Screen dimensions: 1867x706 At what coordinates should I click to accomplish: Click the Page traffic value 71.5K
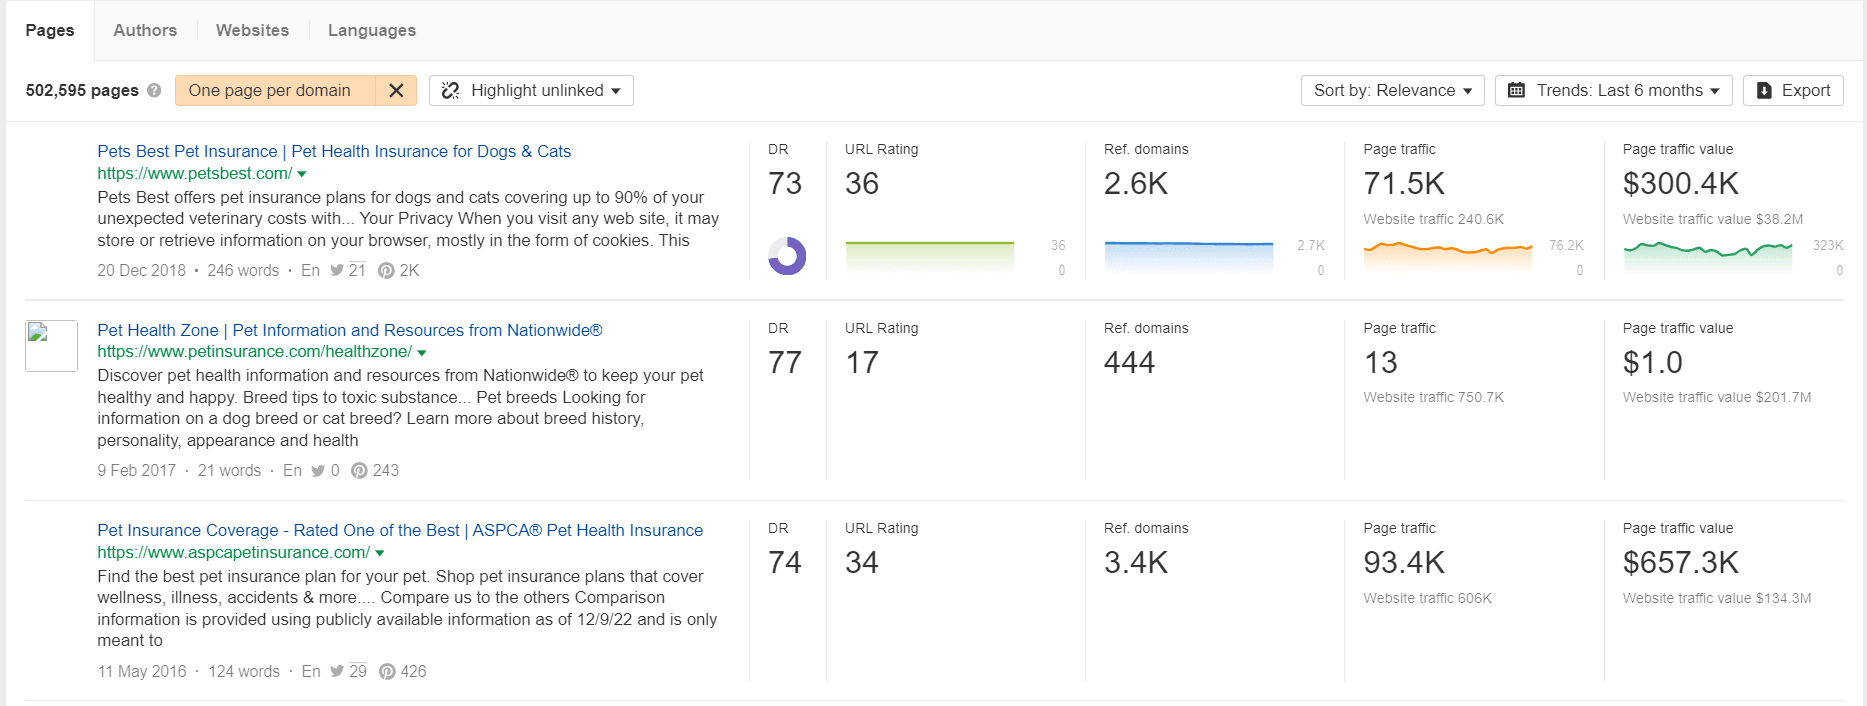(1404, 183)
